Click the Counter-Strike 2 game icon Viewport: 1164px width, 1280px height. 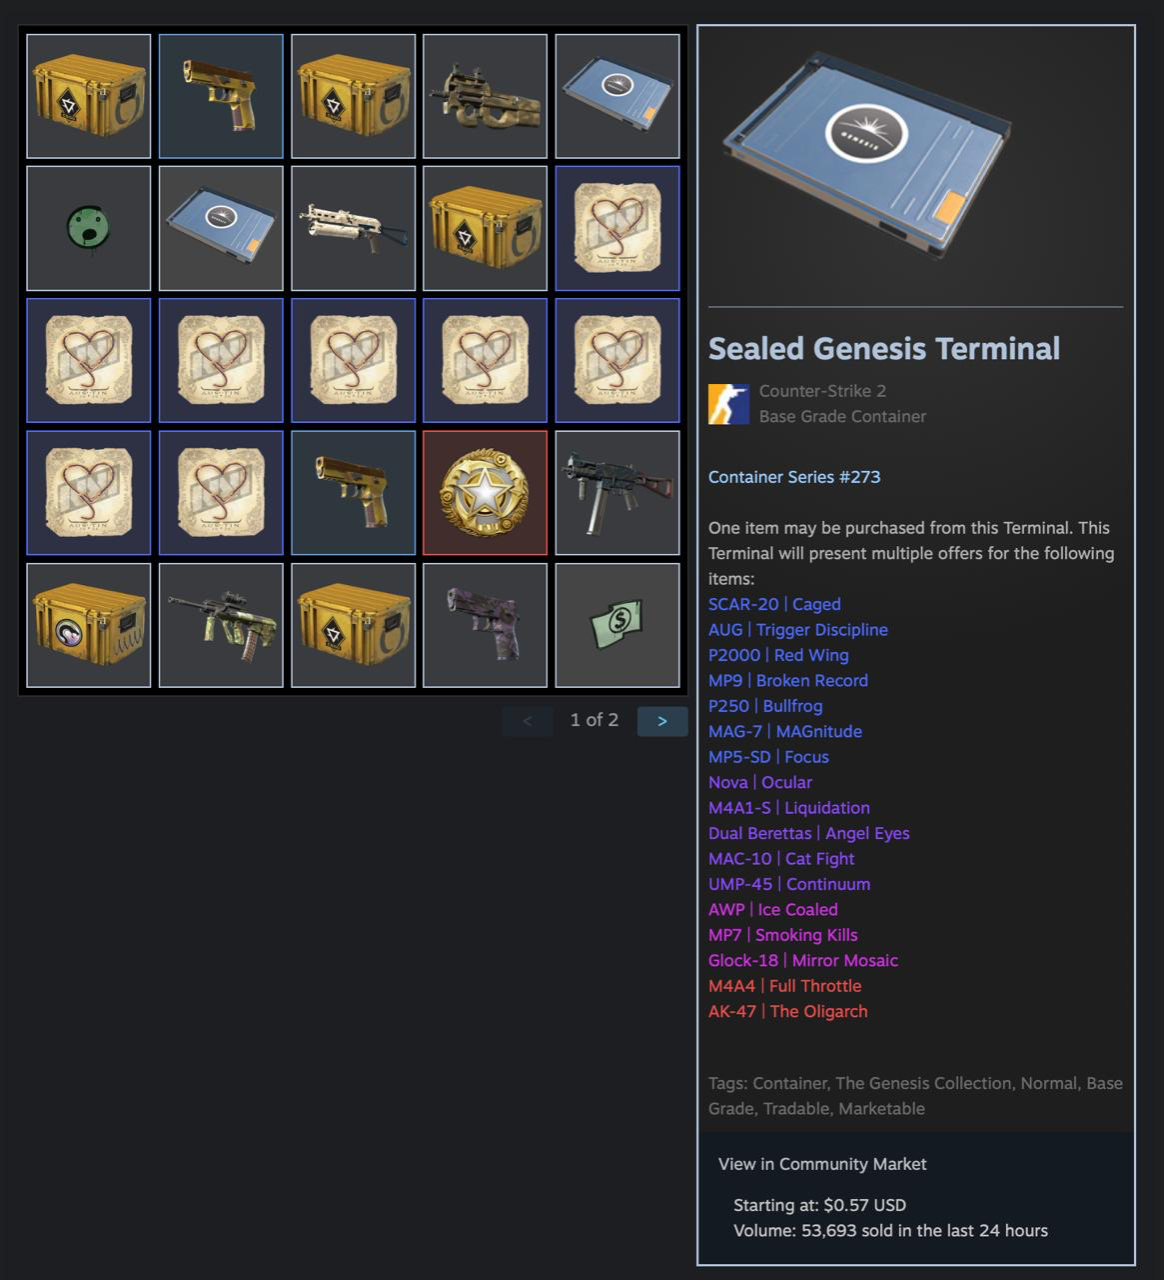(729, 404)
